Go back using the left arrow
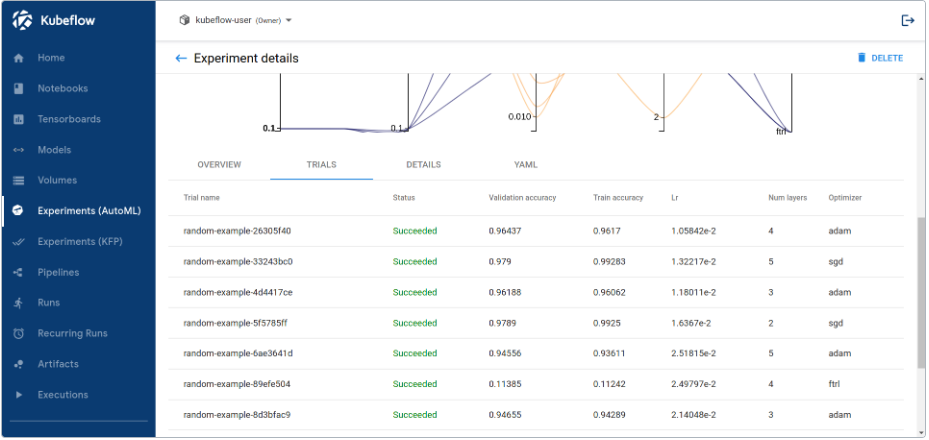The image size is (929, 440). (x=181, y=59)
